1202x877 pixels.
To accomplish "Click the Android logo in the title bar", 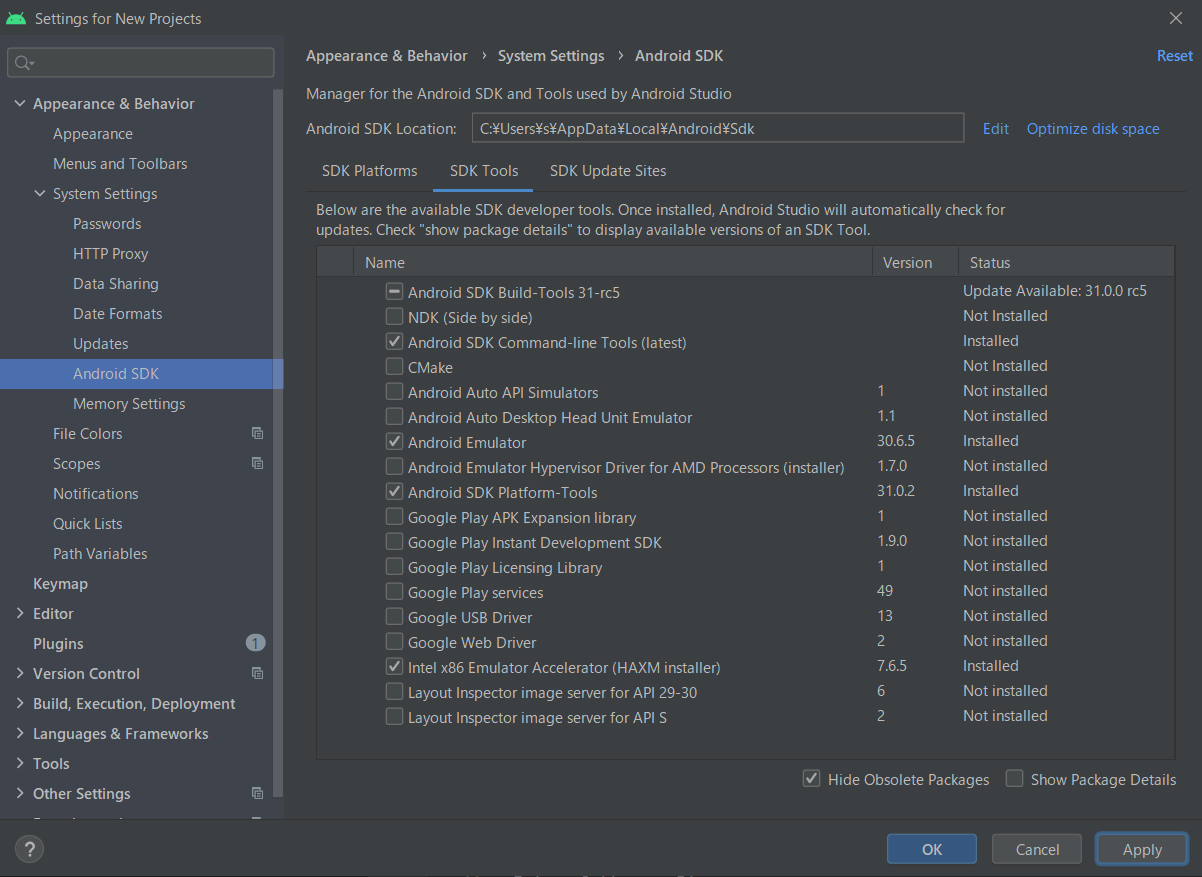I will click(15, 18).
